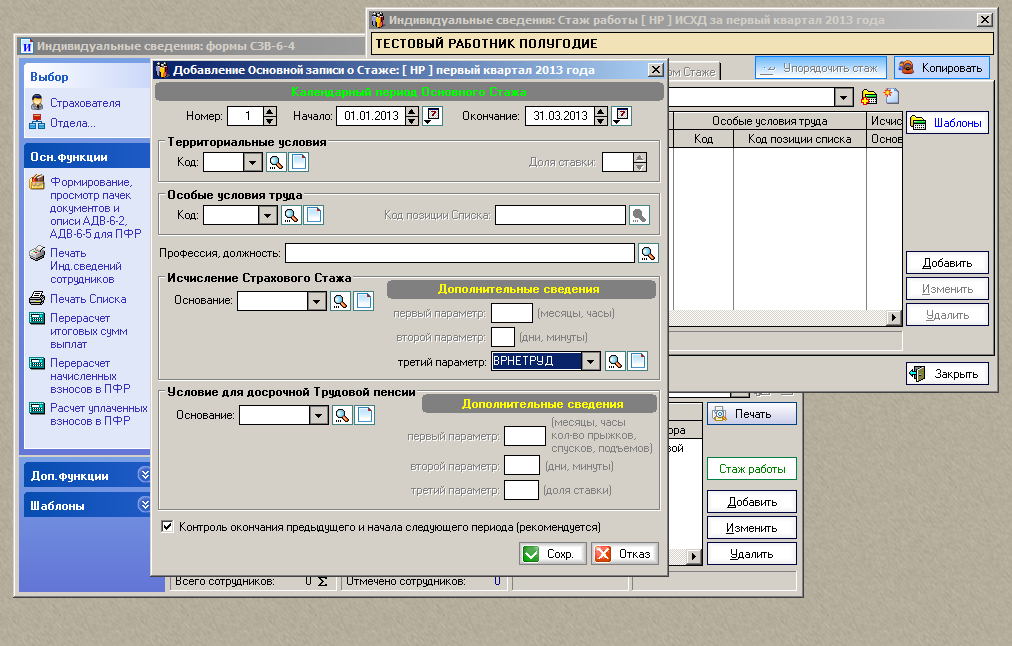This screenshot has height=646, width=1012.
Task: Click the magnifier next to the Профессия, должность field
Action: coord(648,253)
